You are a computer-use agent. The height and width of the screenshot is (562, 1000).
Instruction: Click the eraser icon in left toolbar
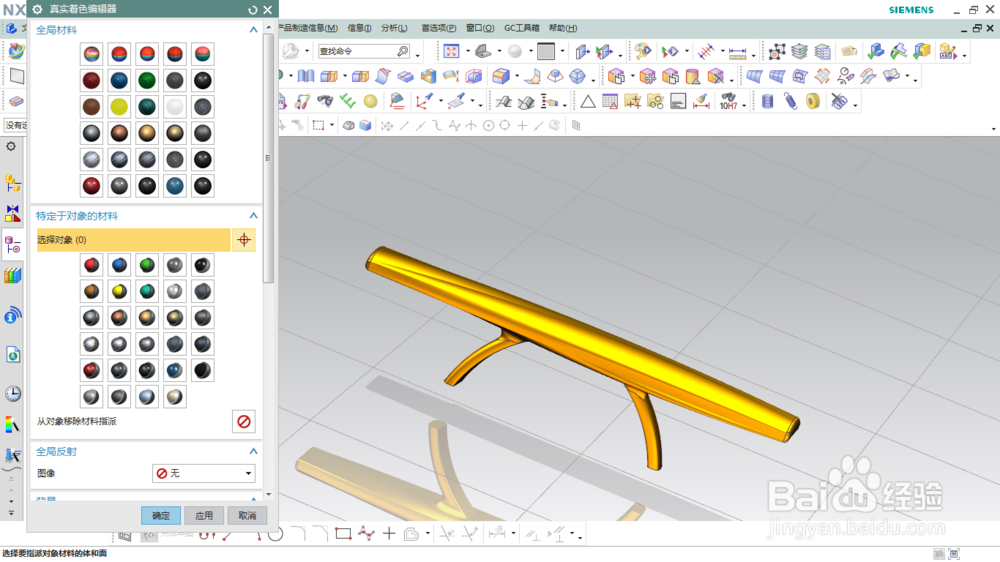pos(16,101)
